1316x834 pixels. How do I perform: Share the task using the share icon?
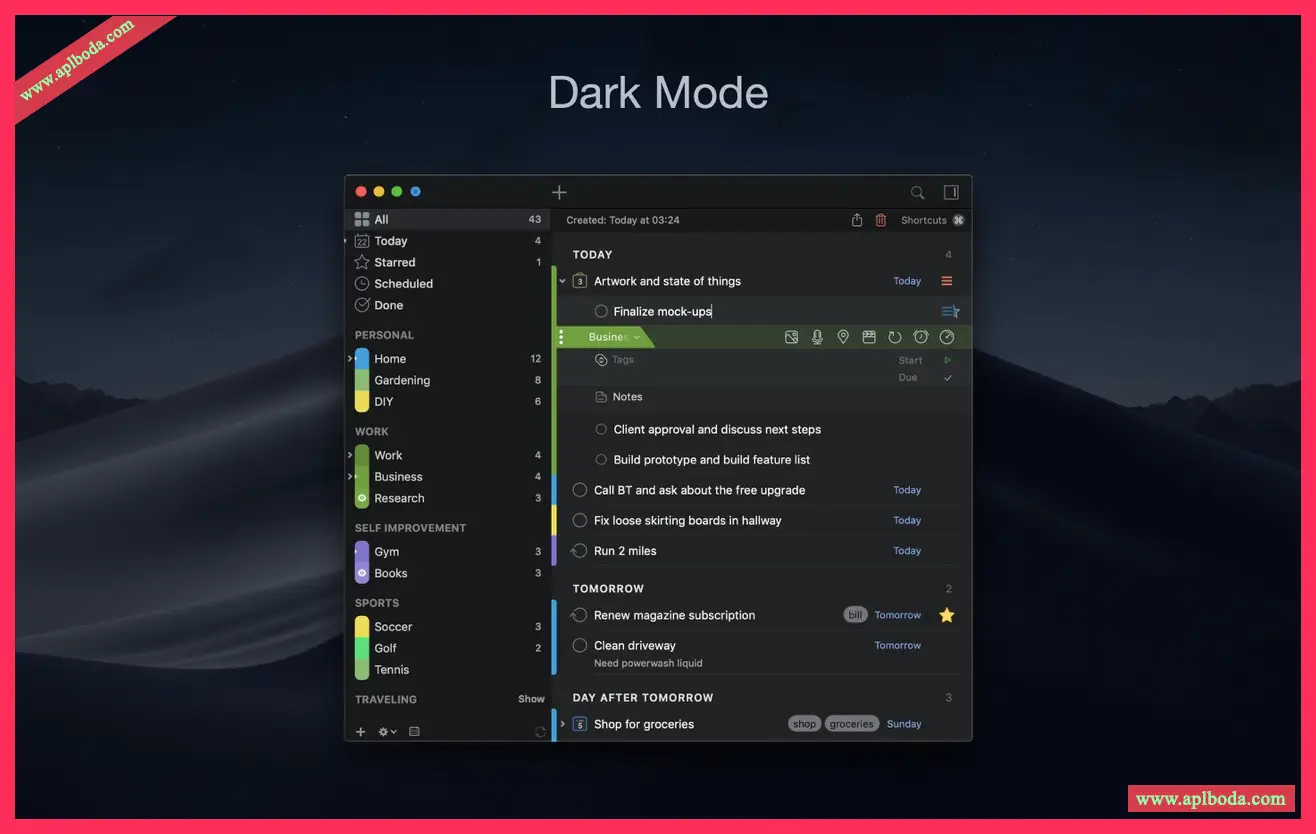[857, 220]
